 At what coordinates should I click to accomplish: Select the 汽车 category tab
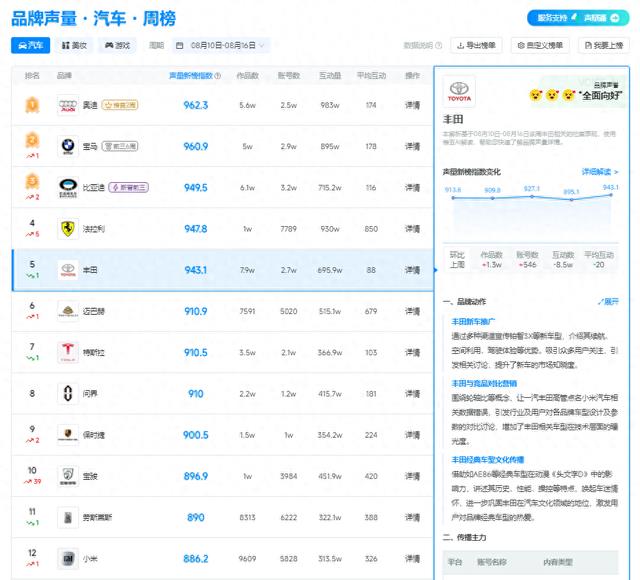point(30,45)
